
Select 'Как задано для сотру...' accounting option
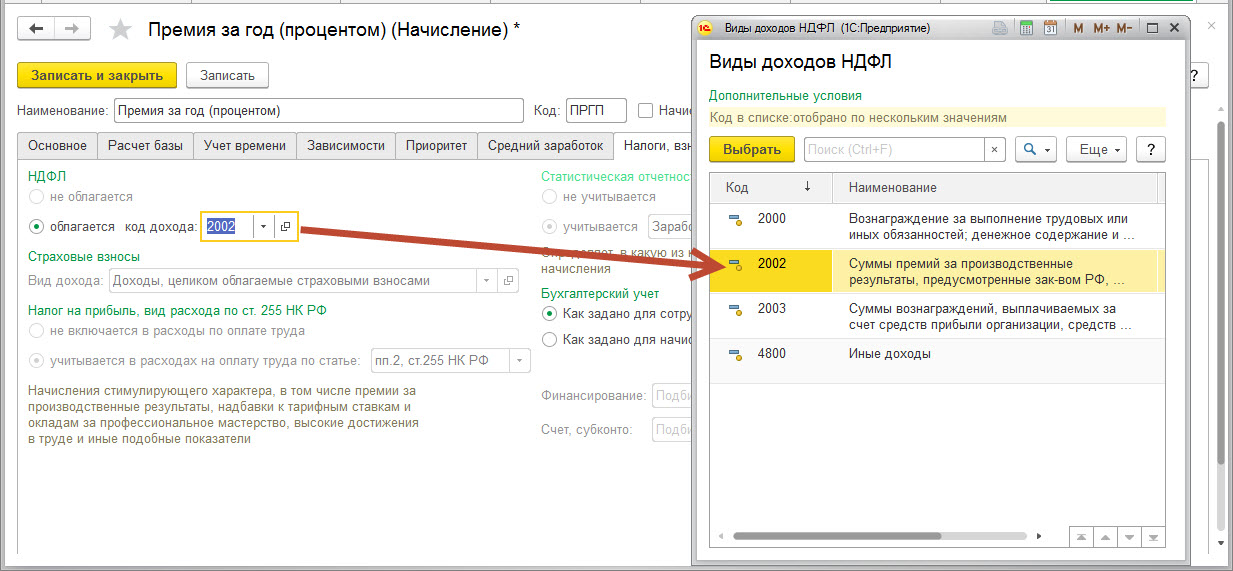click(x=549, y=313)
